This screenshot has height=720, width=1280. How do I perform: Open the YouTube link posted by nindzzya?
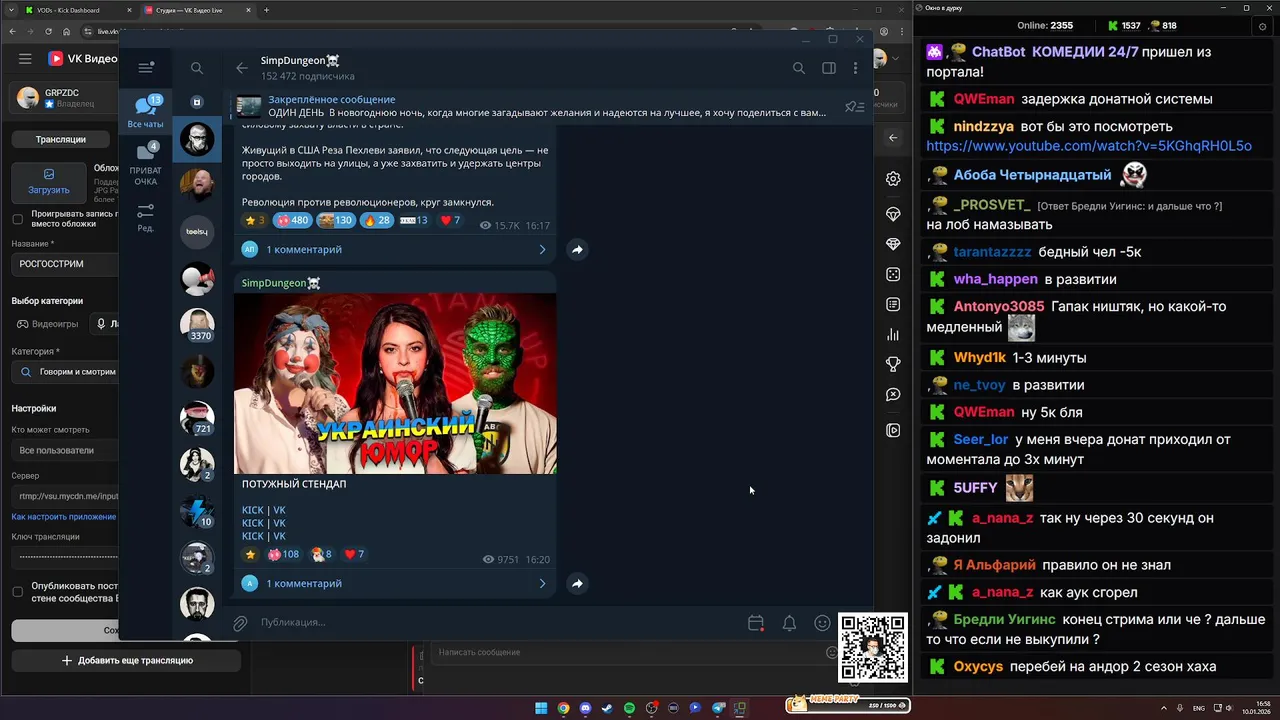(1089, 146)
